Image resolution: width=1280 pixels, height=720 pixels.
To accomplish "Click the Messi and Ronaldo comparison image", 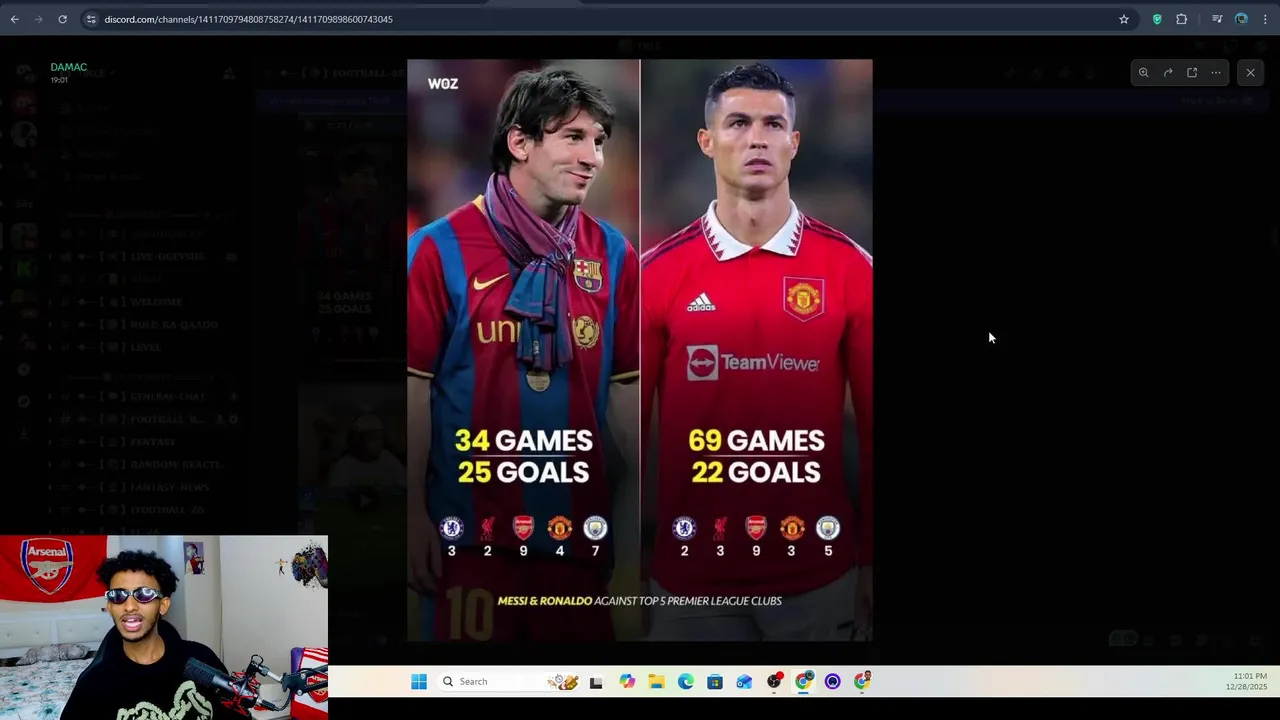I will (x=640, y=350).
